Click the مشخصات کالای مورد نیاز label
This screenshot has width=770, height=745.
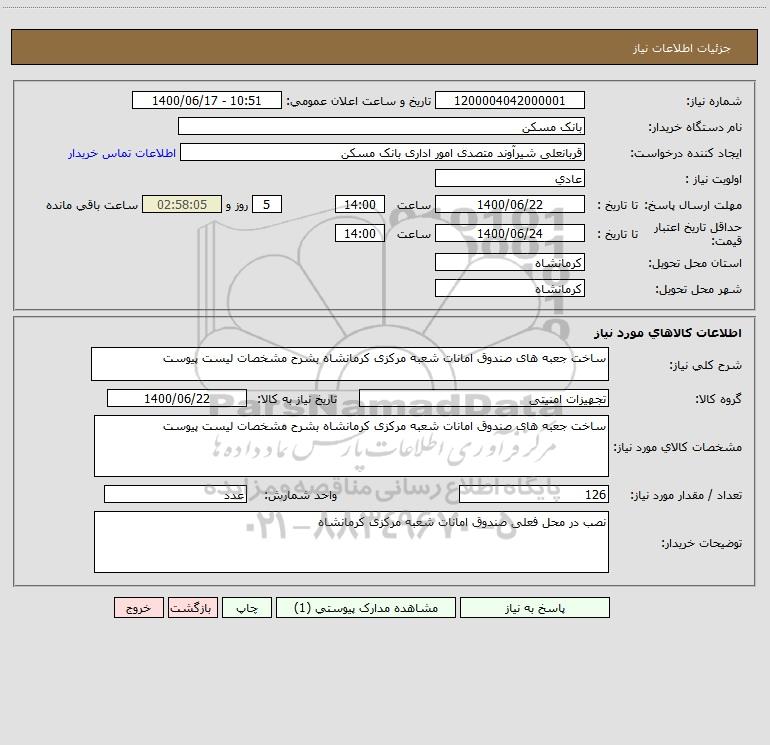pos(678,447)
